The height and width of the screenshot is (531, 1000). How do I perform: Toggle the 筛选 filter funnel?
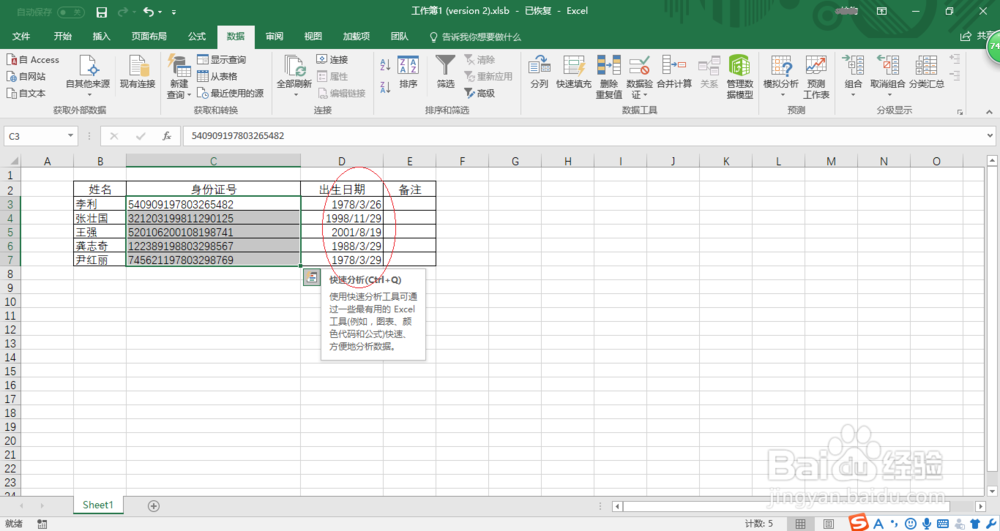pyautogui.click(x=445, y=72)
